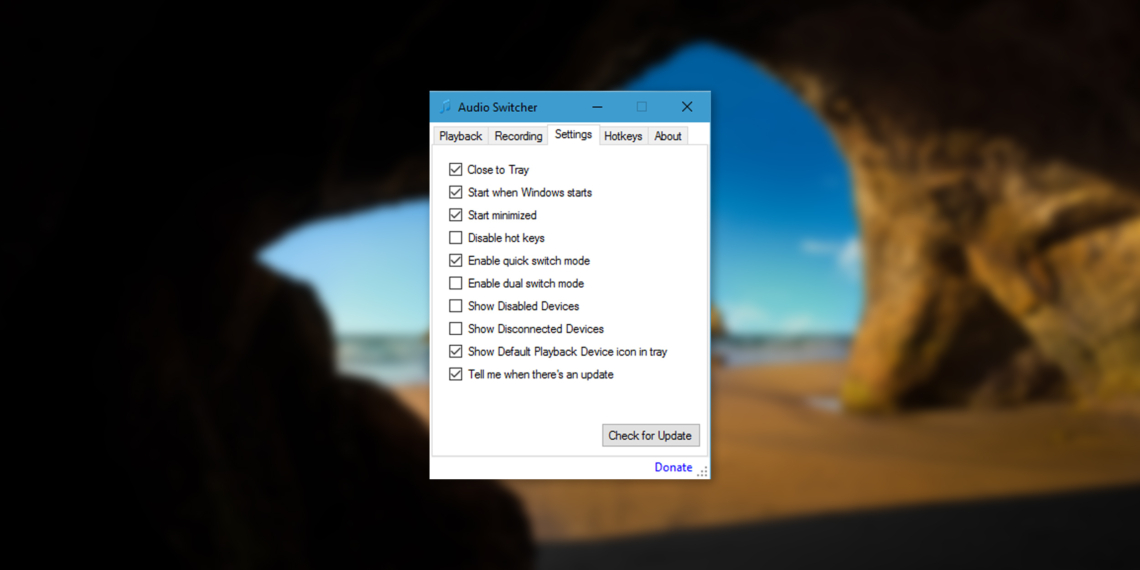This screenshot has height=570, width=1140.
Task: Select the Hotkeys tab
Action: tap(623, 136)
